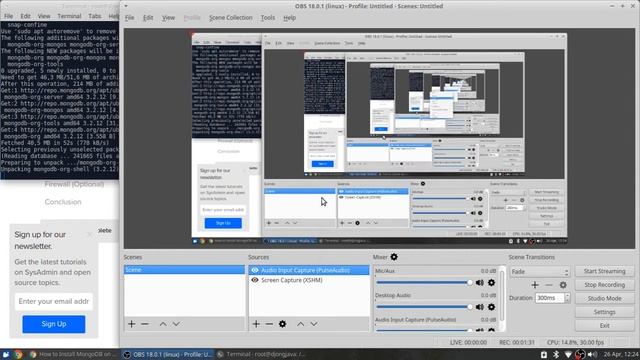Open Bluetooth tray icon
640x360 pixels.
click(556, 355)
